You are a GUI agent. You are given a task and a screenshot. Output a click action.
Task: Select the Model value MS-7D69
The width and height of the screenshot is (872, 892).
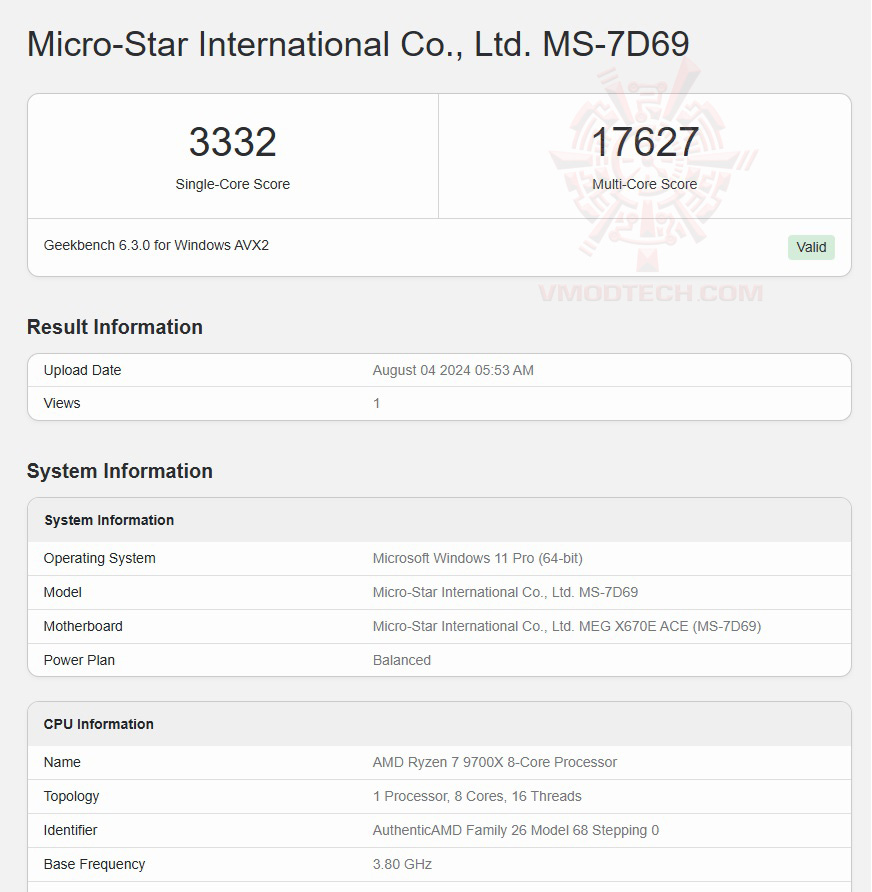tap(505, 592)
